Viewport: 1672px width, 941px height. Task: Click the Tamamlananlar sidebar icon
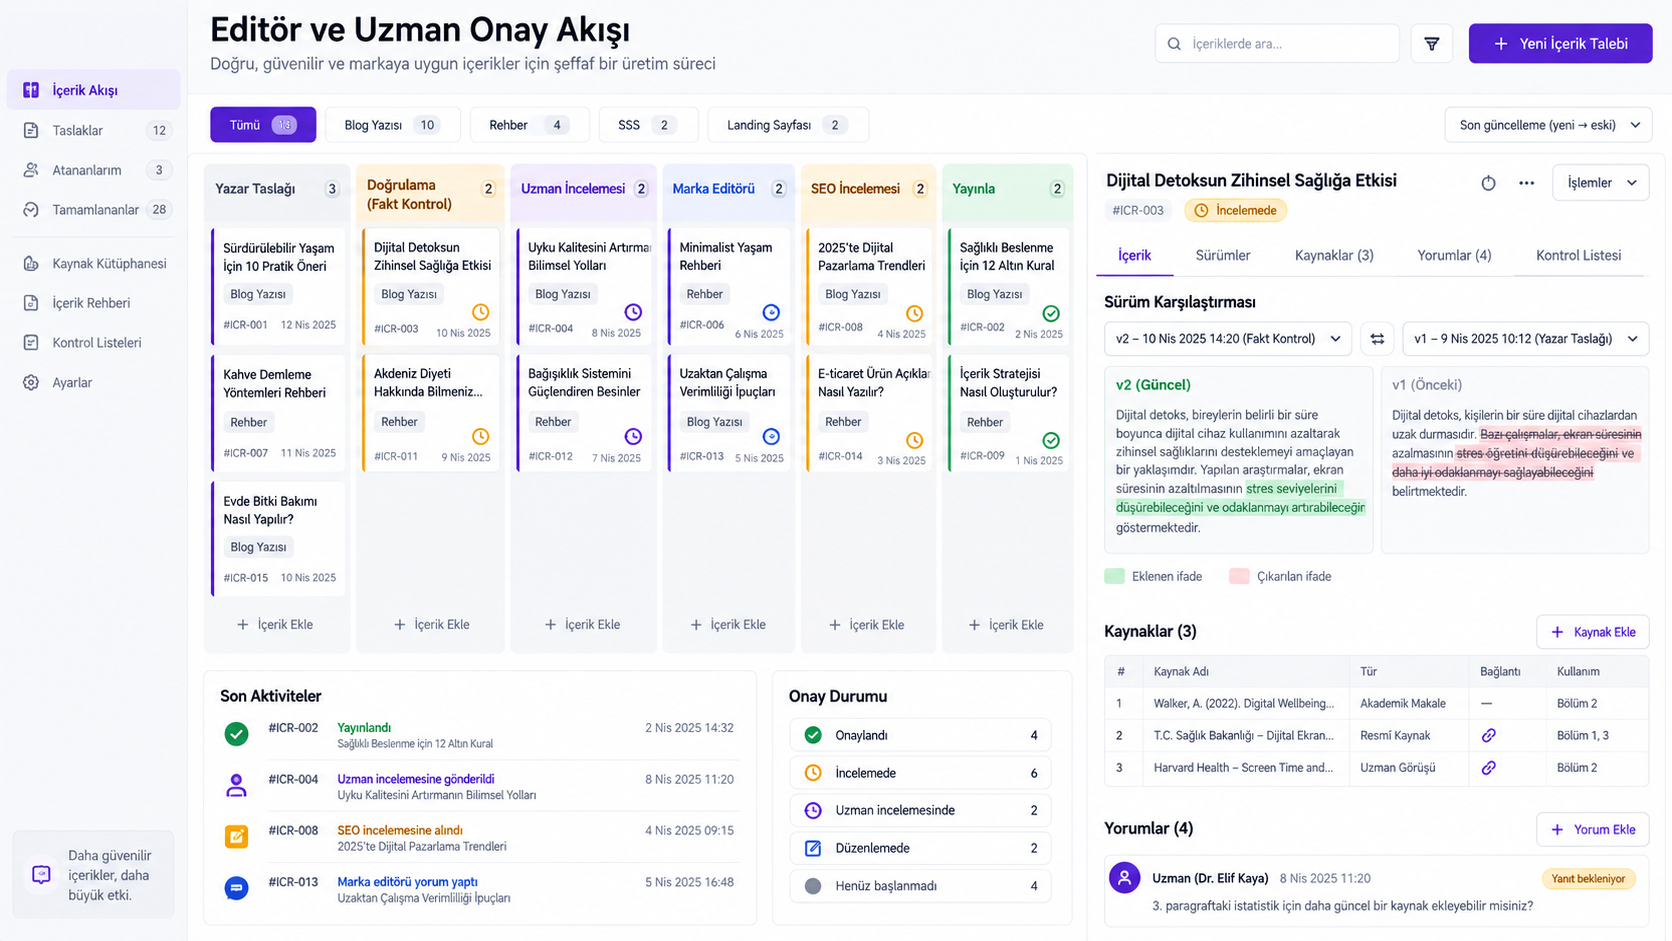31,210
